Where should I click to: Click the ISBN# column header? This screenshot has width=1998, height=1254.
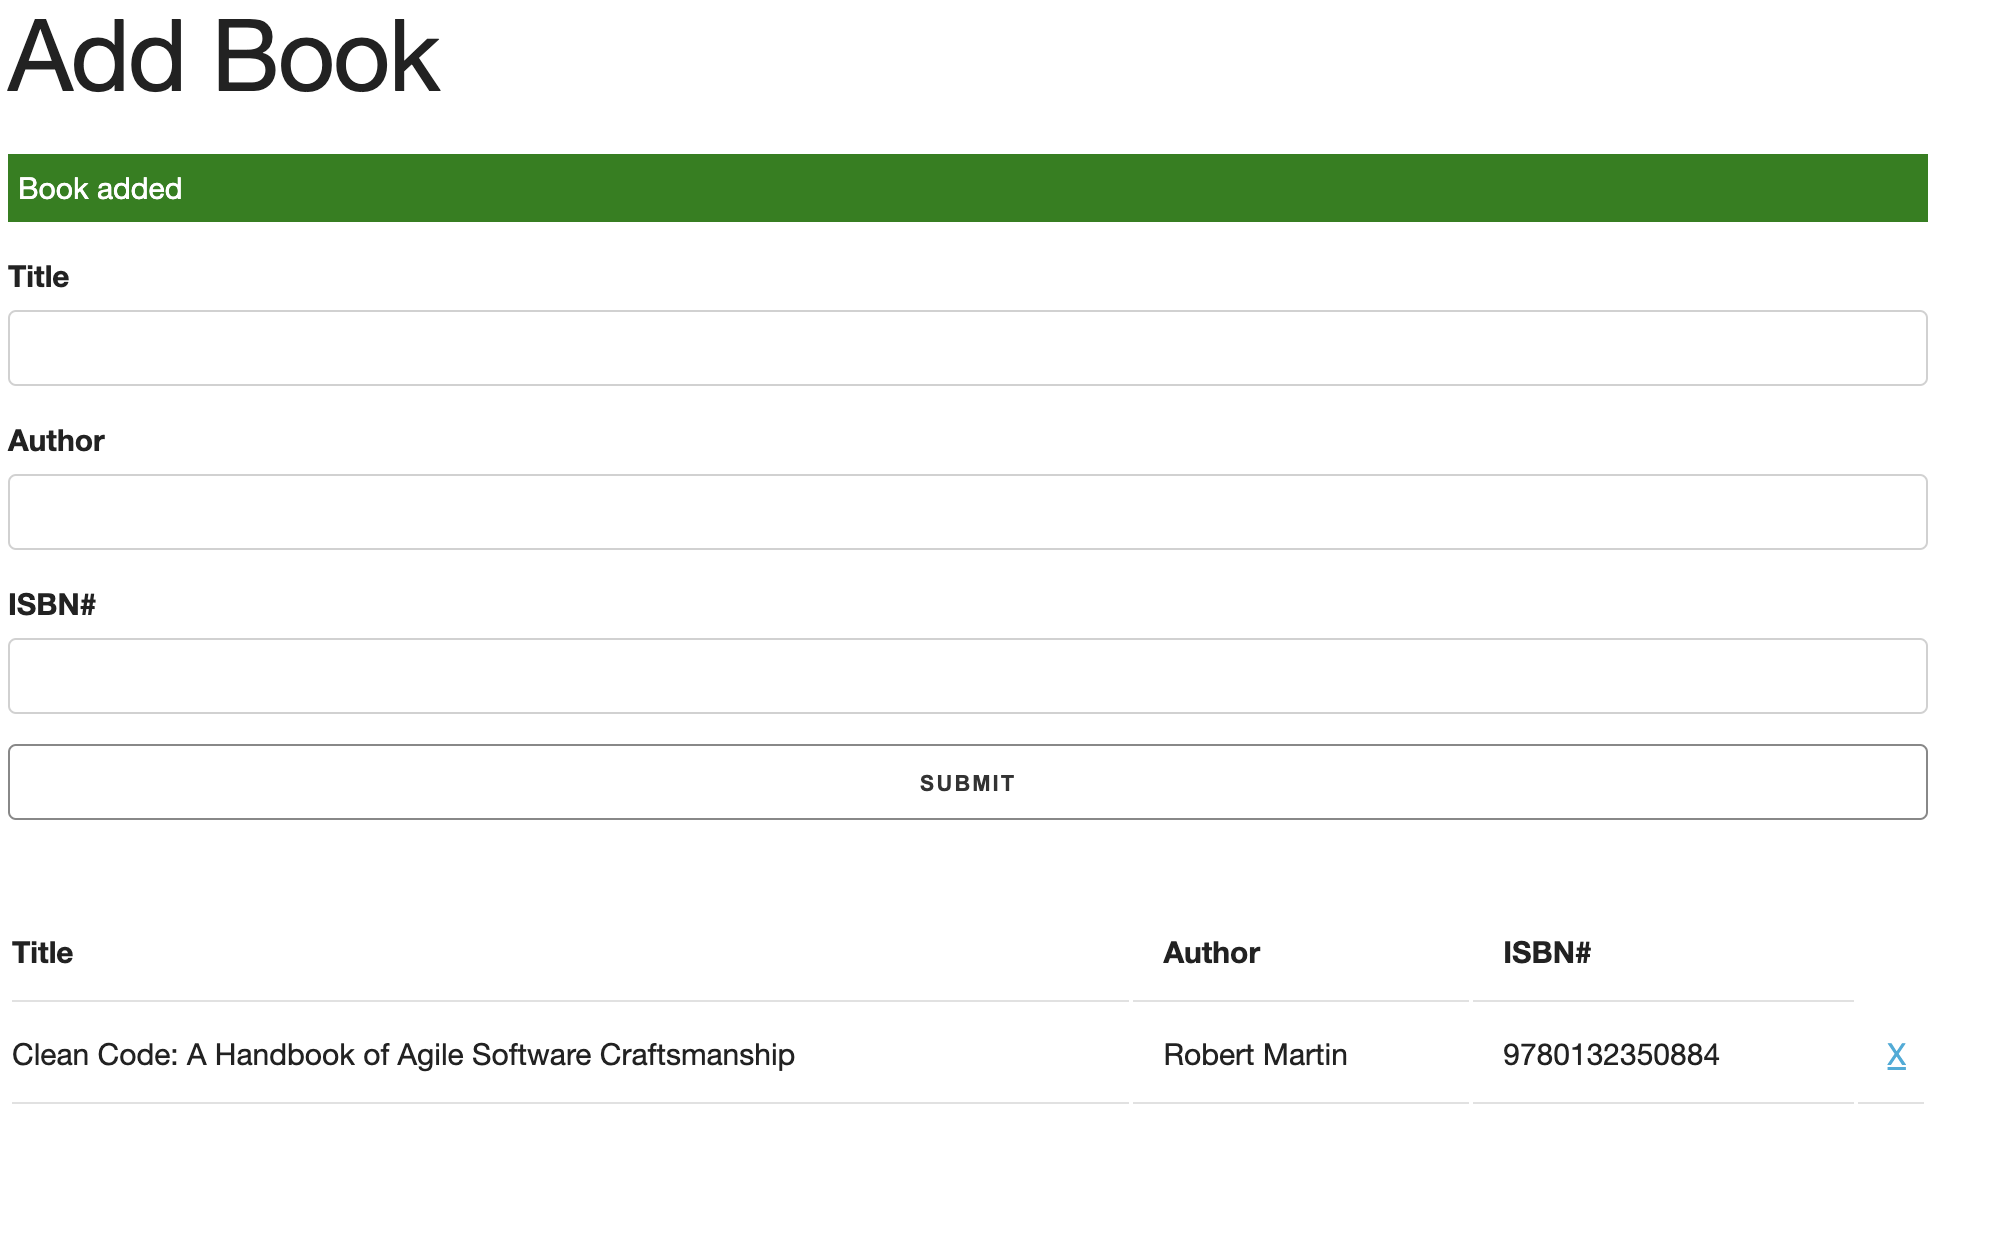pos(1546,953)
